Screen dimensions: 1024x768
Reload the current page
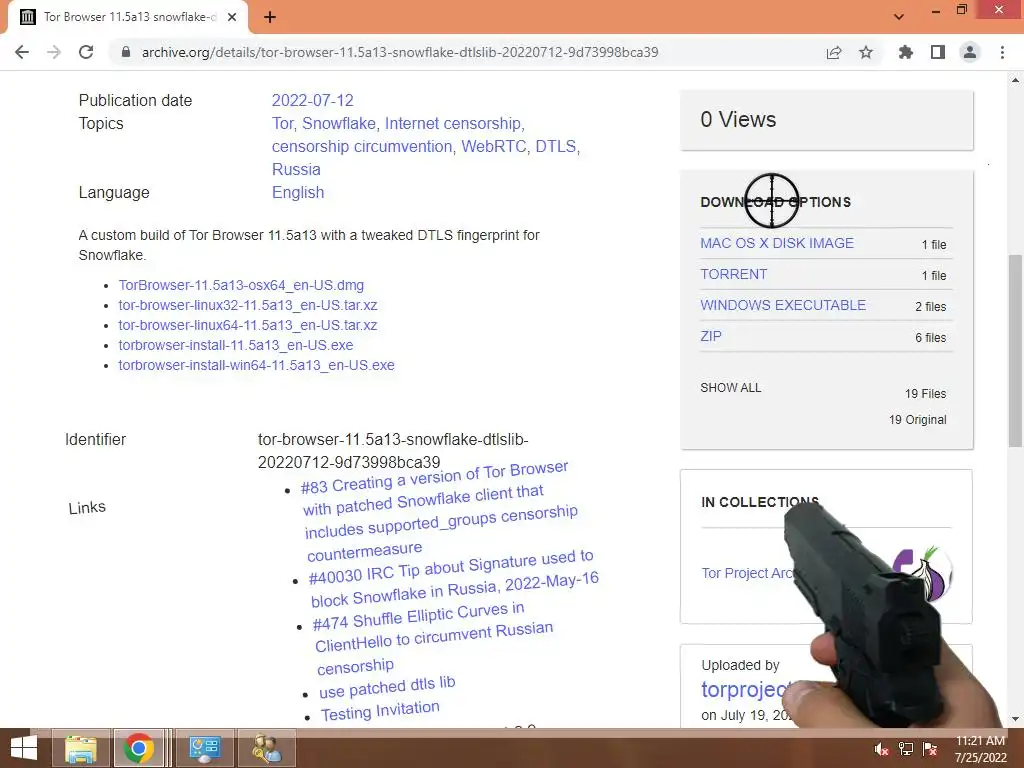tap(86, 52)
